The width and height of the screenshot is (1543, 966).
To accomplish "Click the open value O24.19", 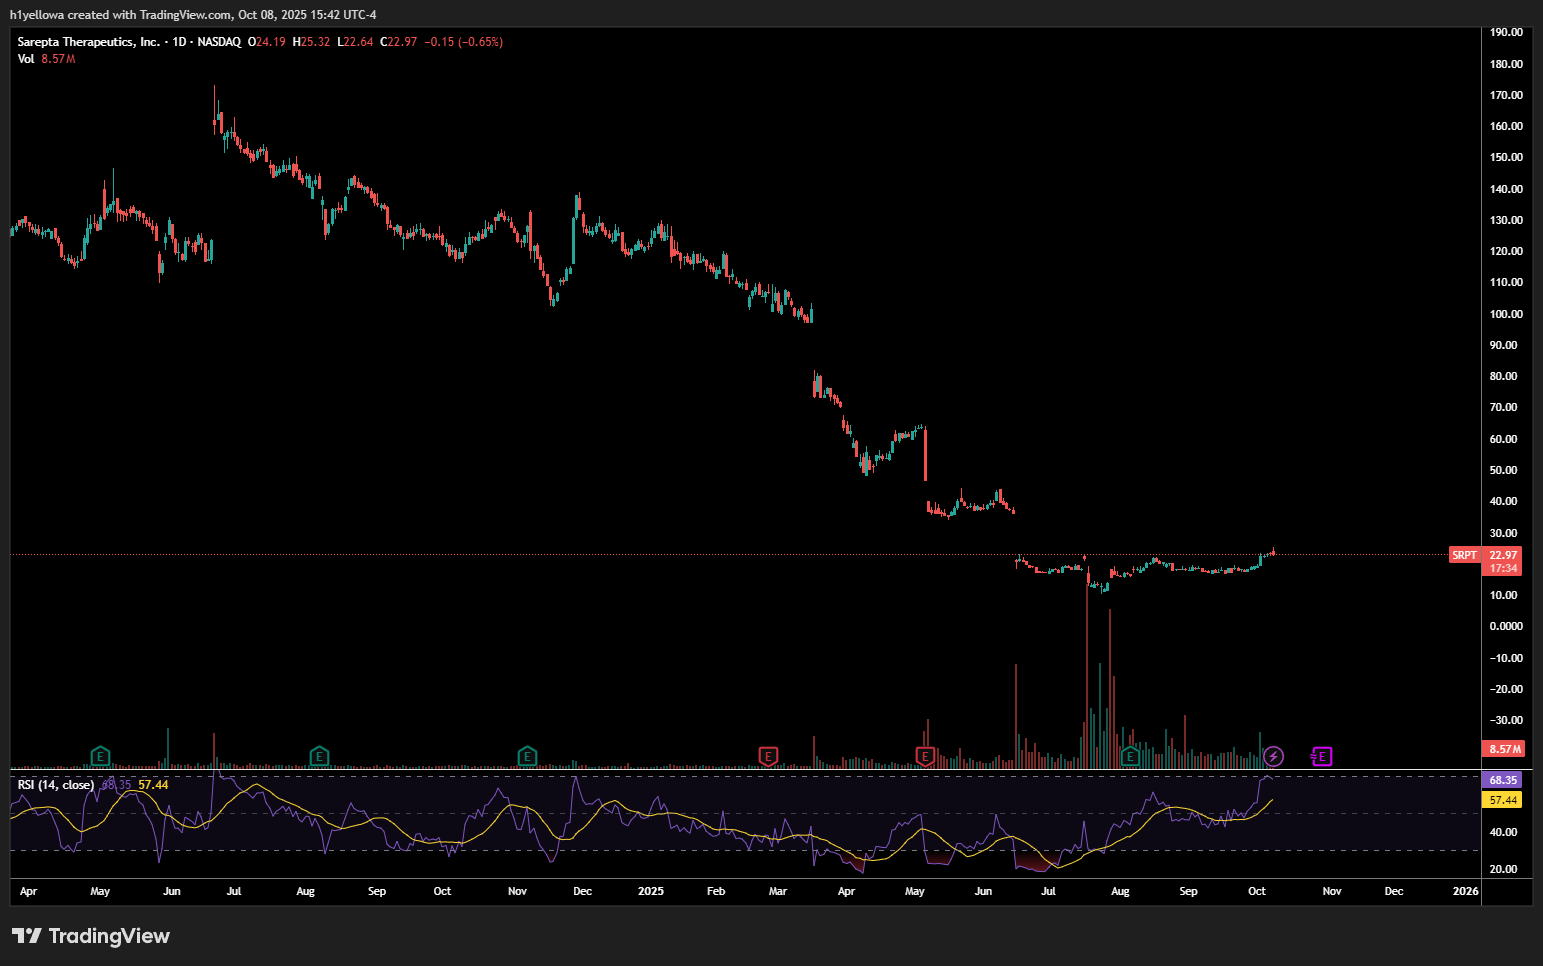I will click(267, 42).
